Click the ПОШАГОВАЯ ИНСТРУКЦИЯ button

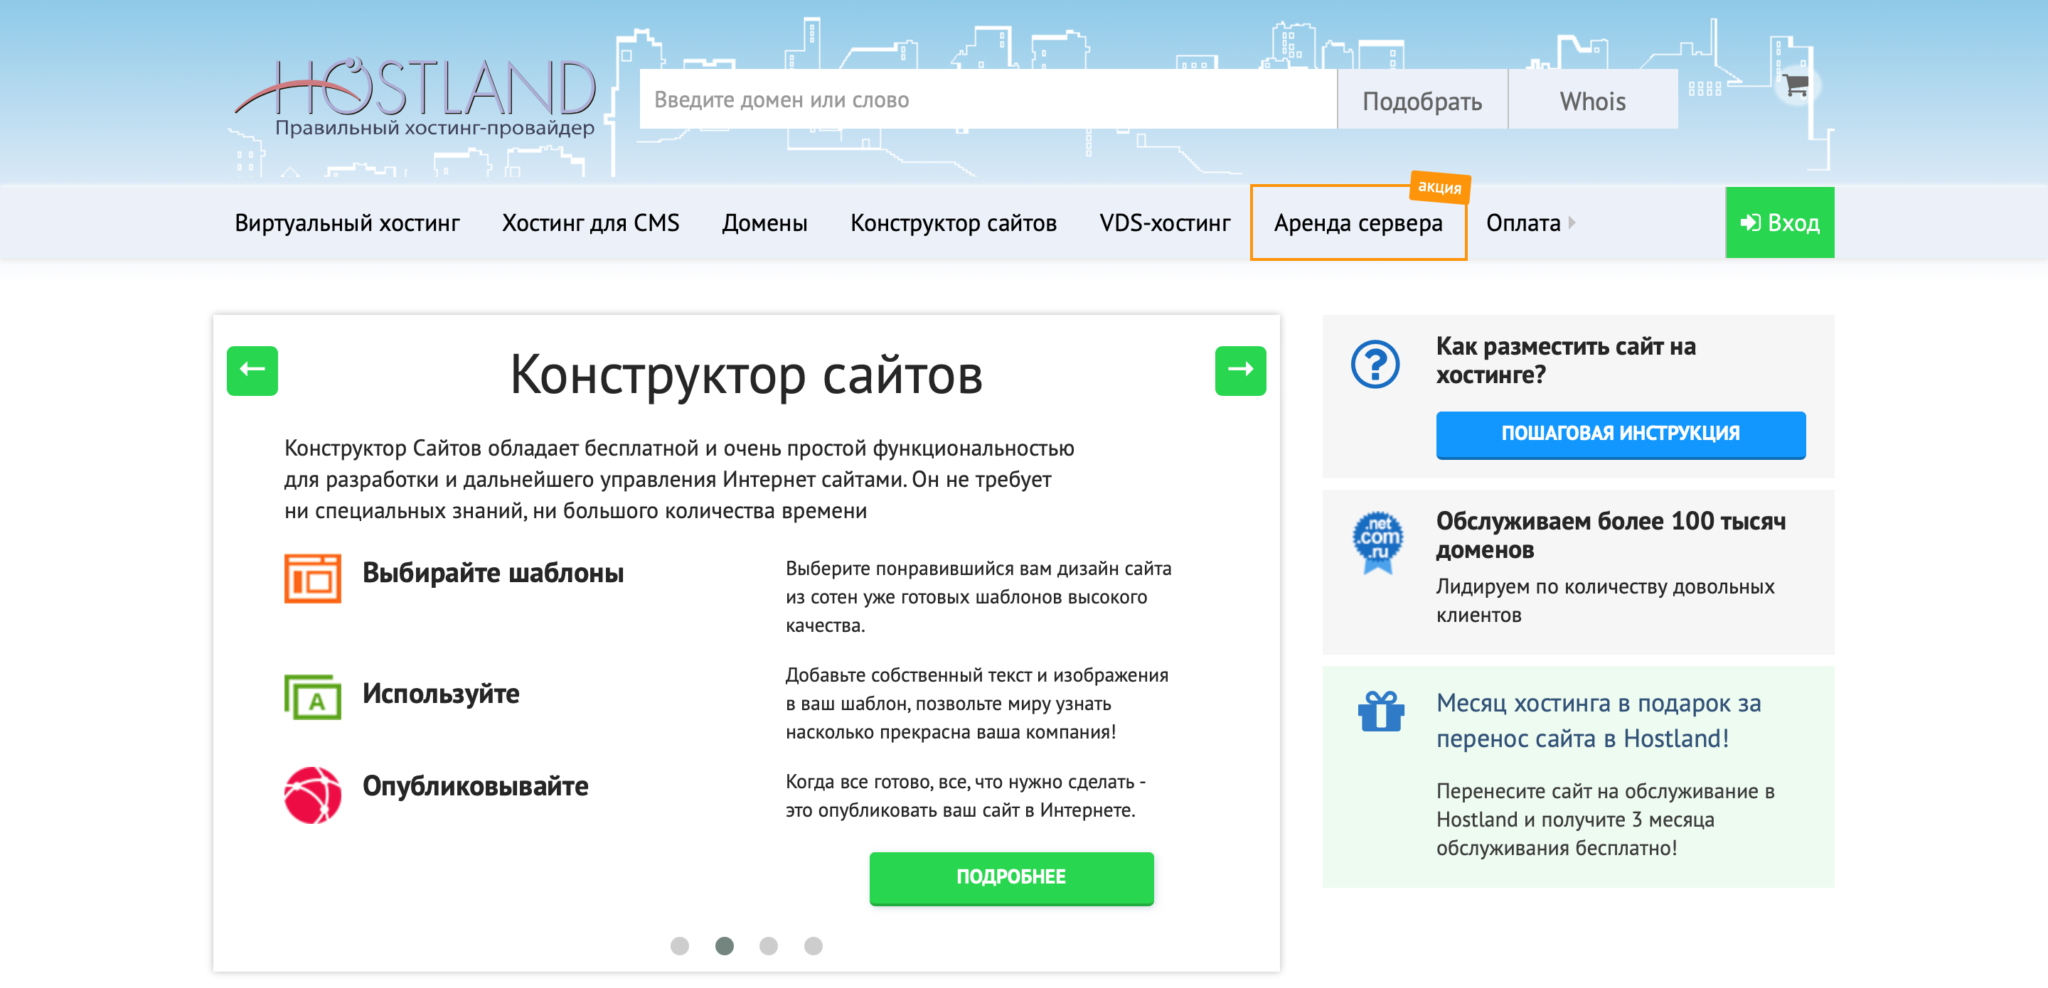[1620, 434]
